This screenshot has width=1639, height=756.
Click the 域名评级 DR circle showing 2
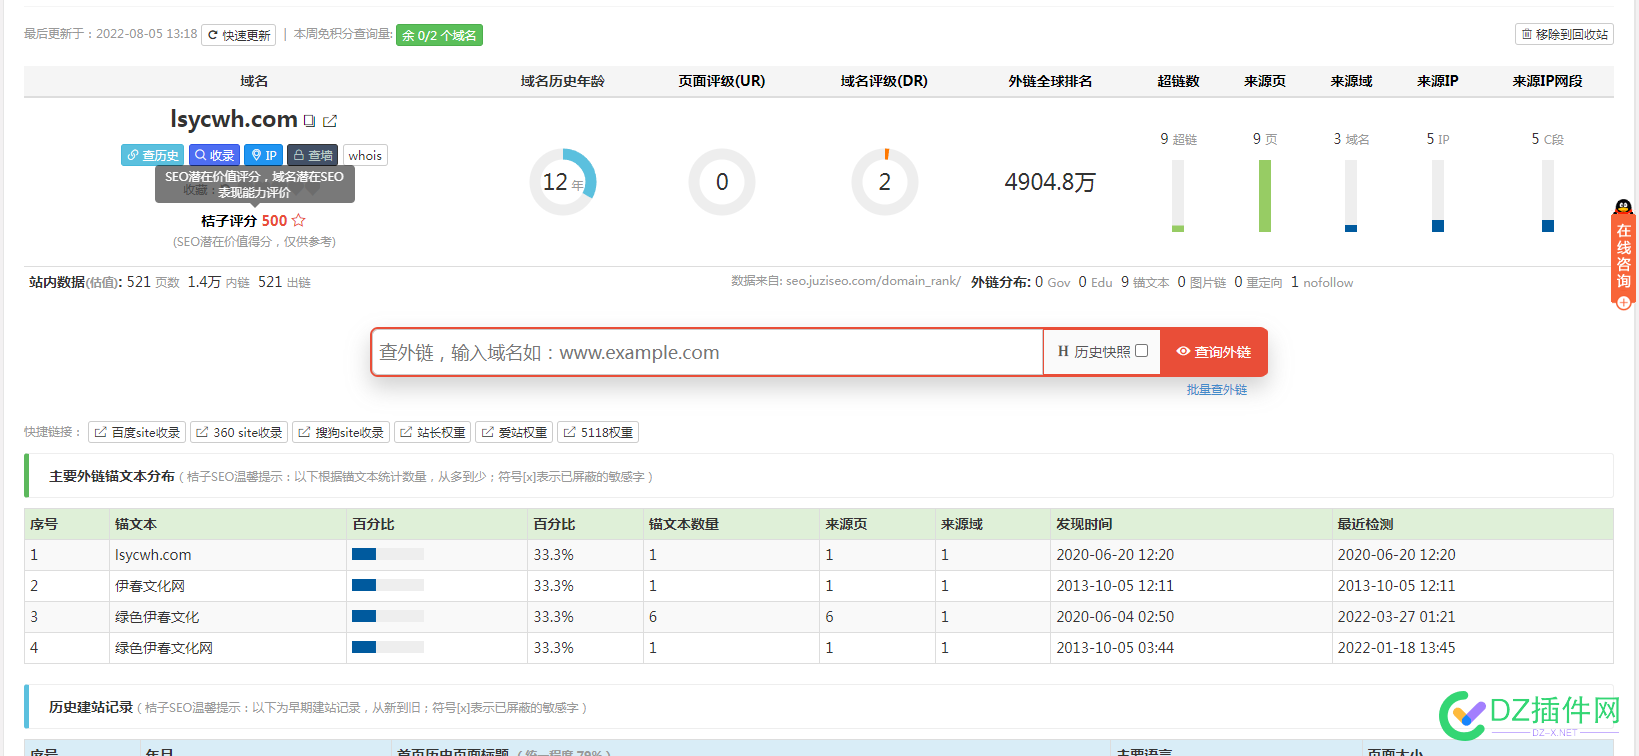click(x=885, y=182)
